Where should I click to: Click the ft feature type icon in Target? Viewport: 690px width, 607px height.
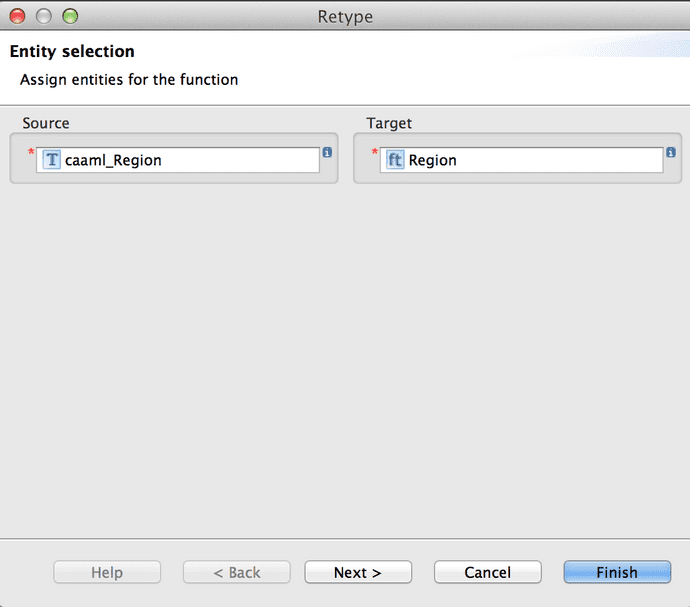(x=395, y=160)
